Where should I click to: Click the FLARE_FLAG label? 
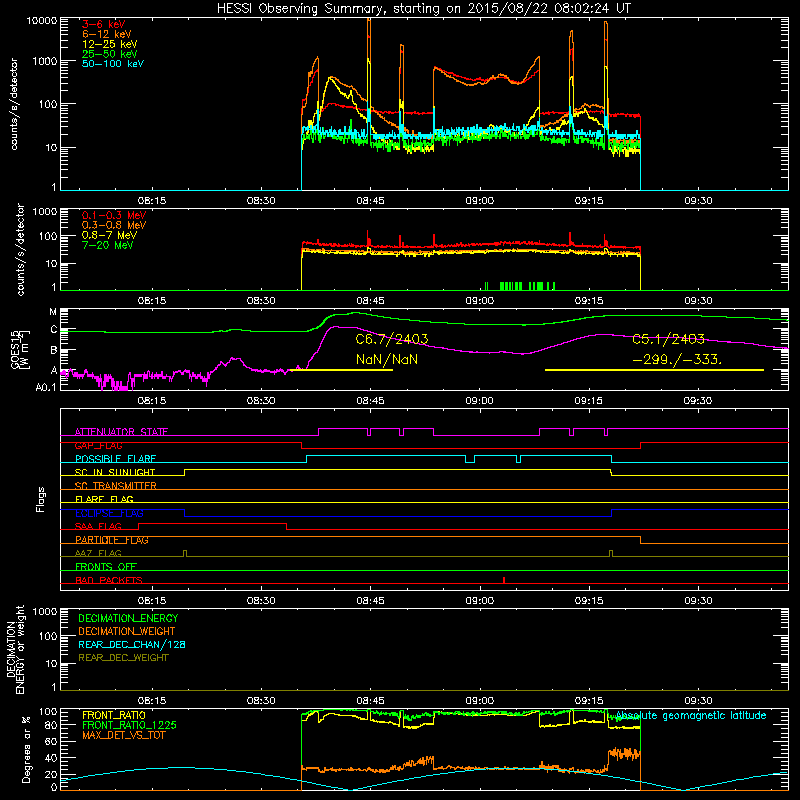coord(104,499)
